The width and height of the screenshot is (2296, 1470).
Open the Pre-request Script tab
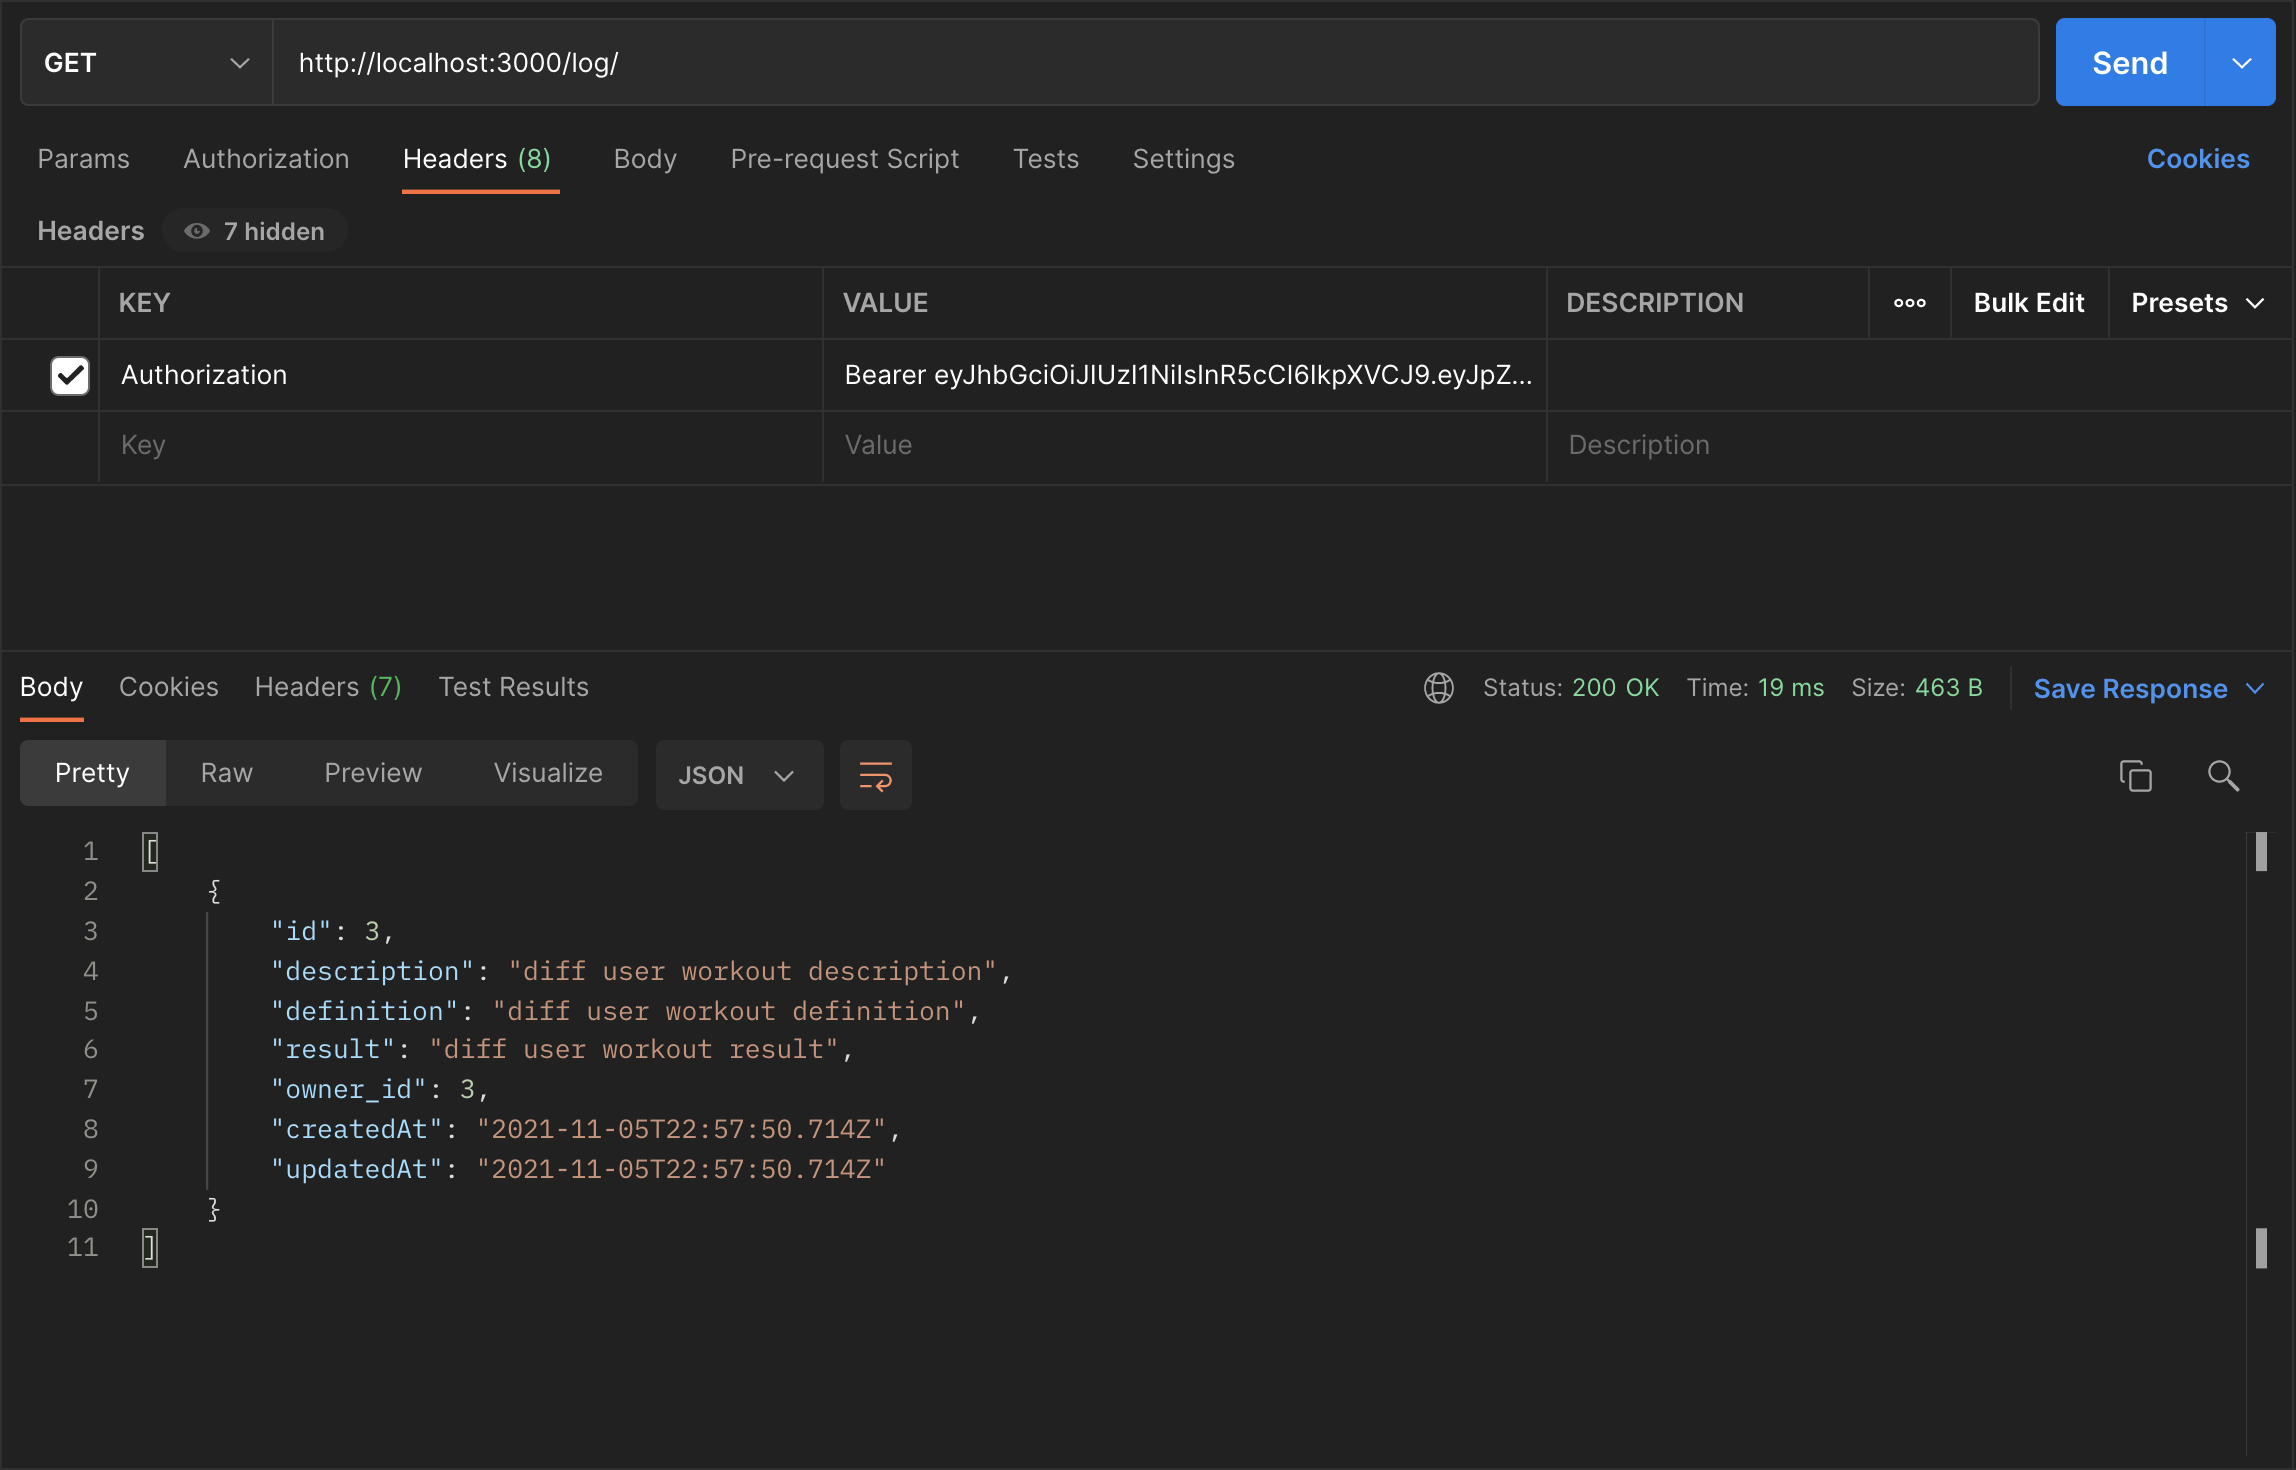click(x=845, y=158)
